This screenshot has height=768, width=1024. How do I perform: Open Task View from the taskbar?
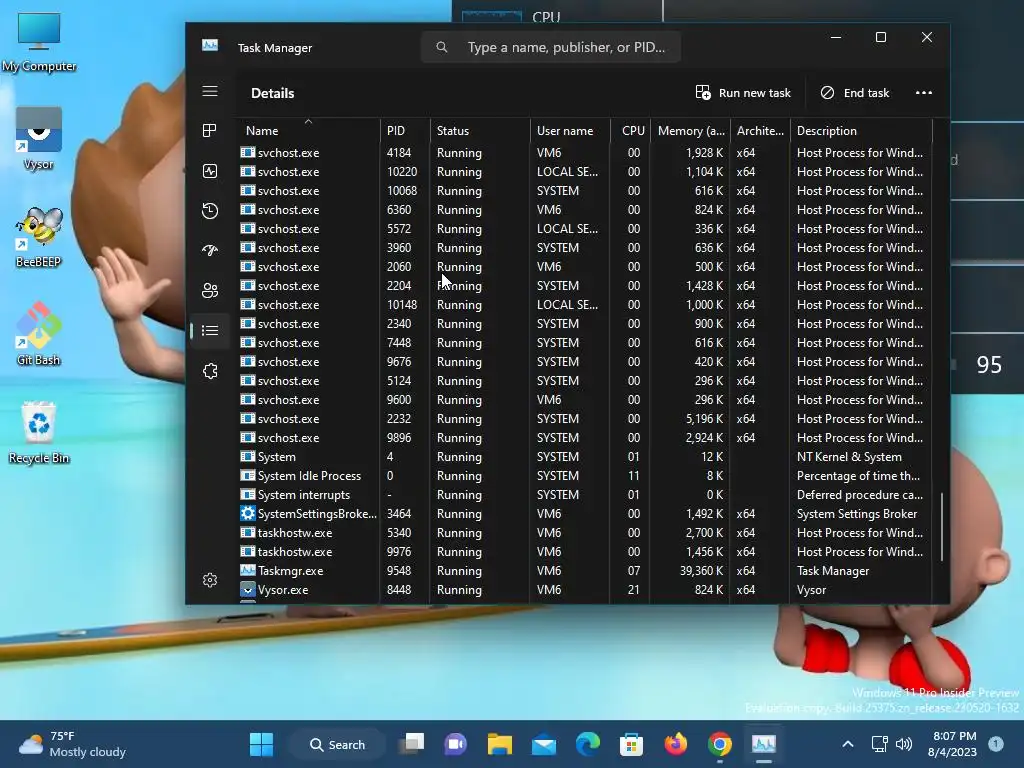(x=412, y=744)
